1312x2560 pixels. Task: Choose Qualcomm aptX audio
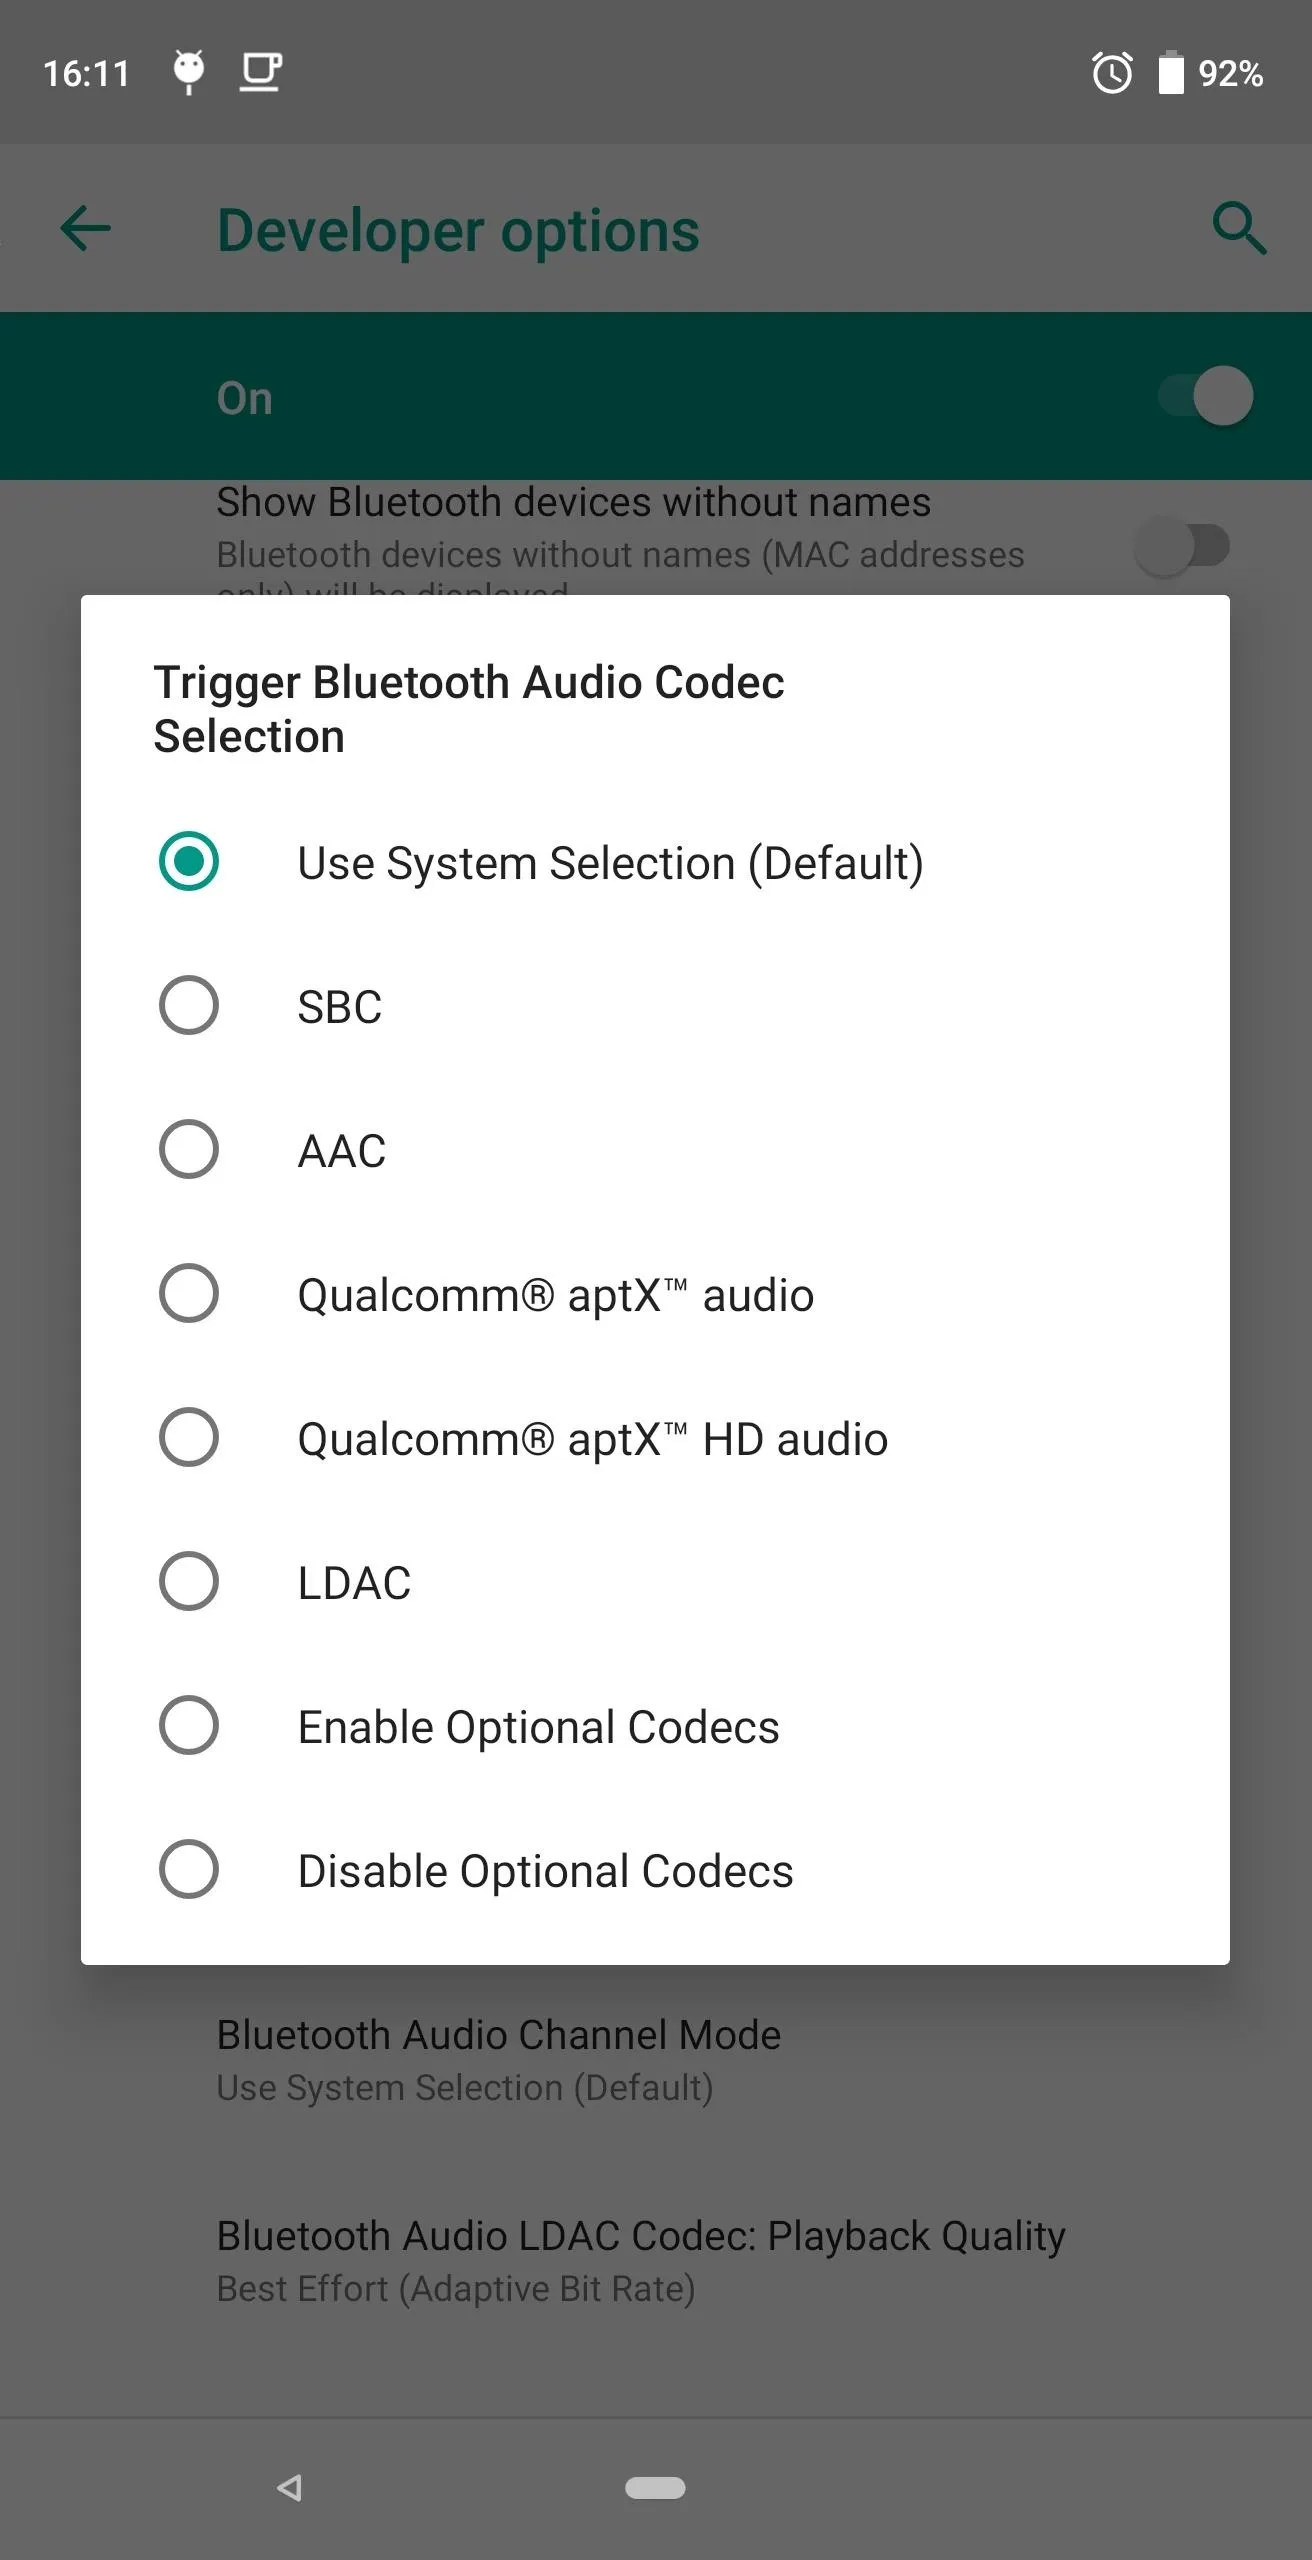[655, 1294]
